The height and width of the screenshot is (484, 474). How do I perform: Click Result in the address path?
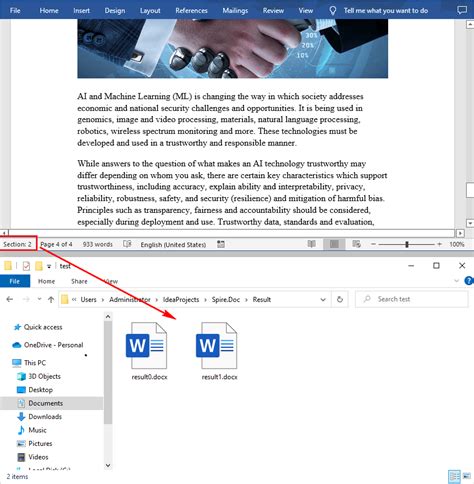(x=262, y=299)
